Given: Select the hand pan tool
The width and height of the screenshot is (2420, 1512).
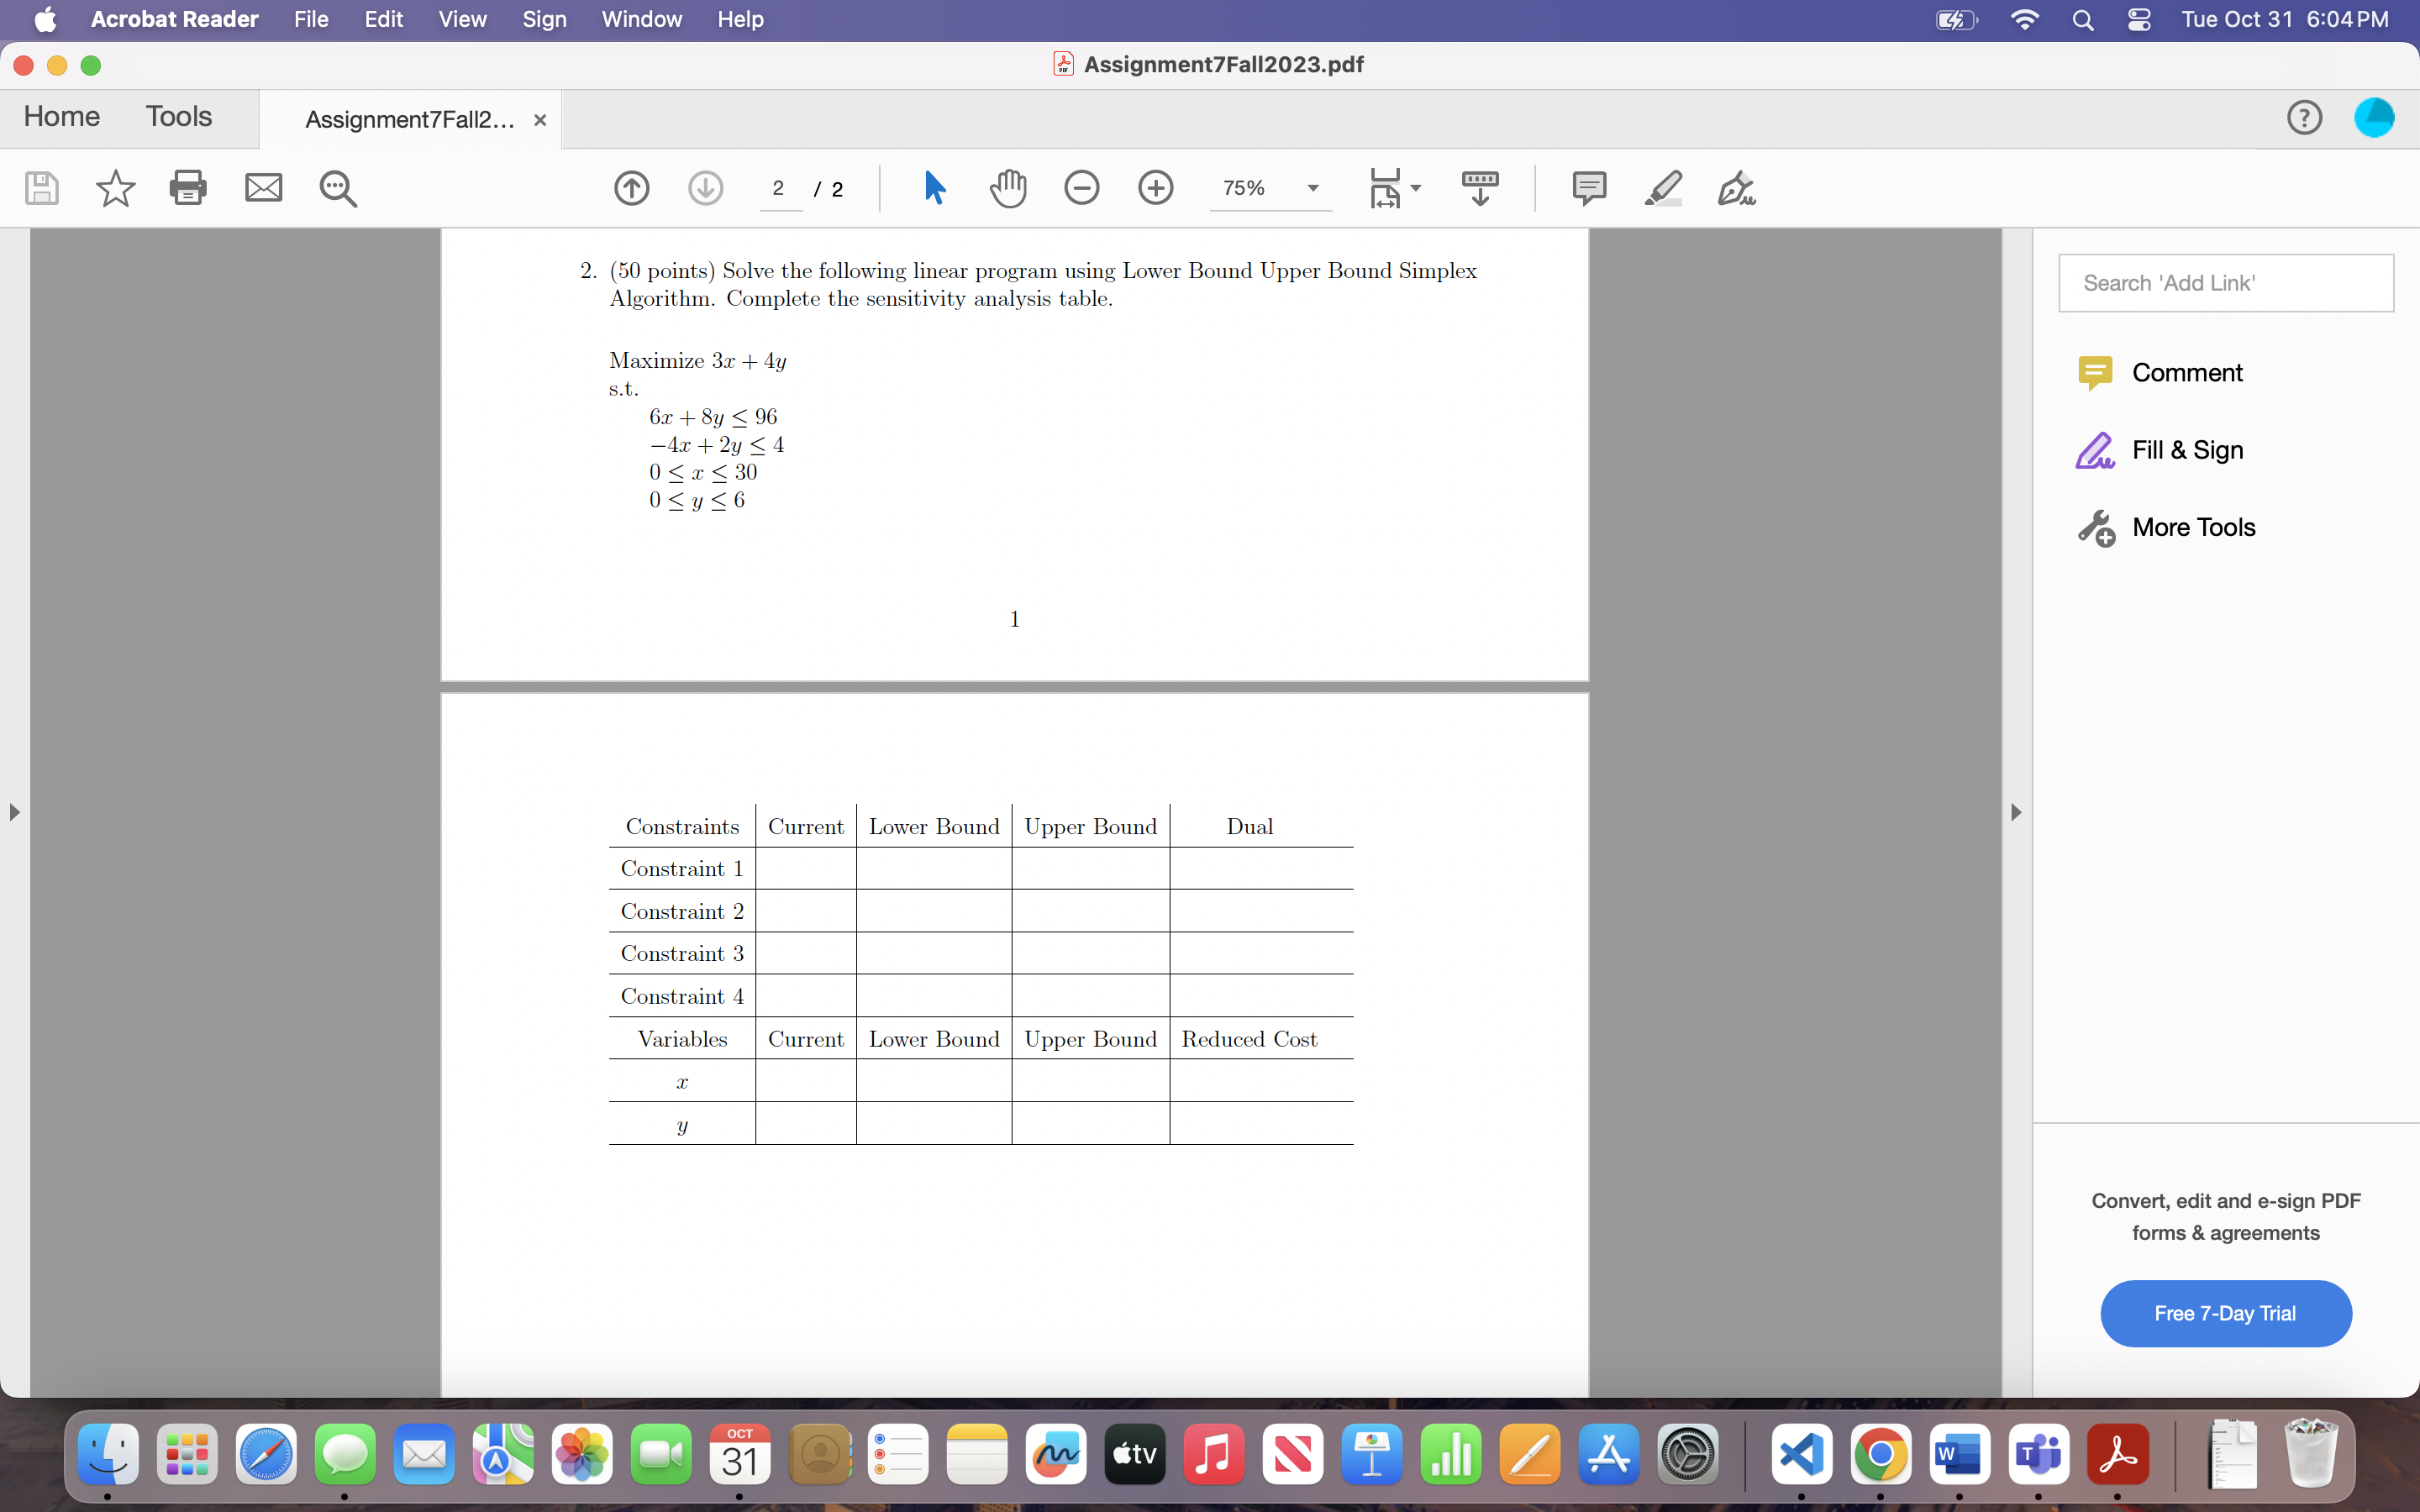Looking at the screenshot, I should 1007,188.
